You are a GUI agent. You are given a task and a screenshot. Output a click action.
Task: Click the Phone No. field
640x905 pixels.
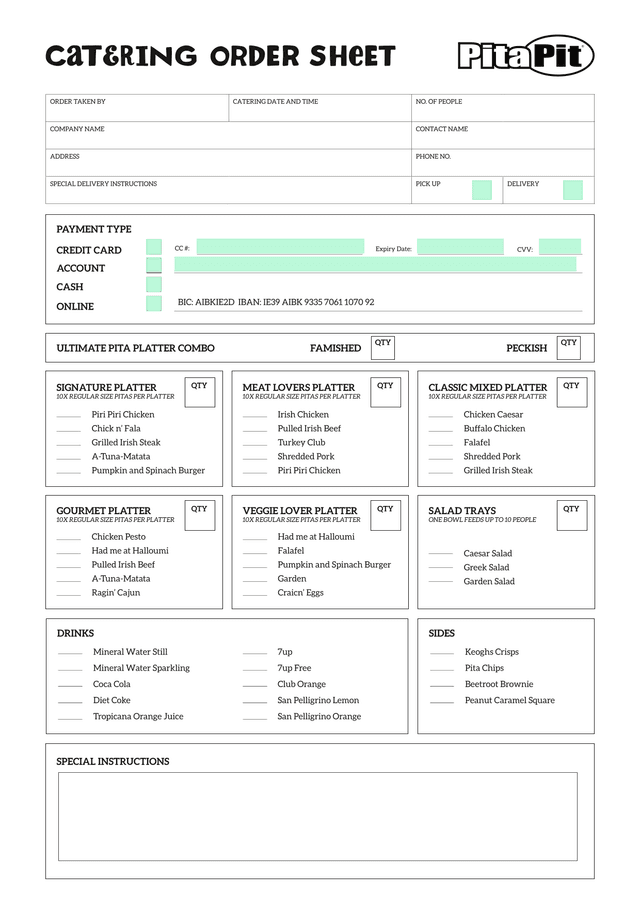pyautogui.click(x=503, y=163)
